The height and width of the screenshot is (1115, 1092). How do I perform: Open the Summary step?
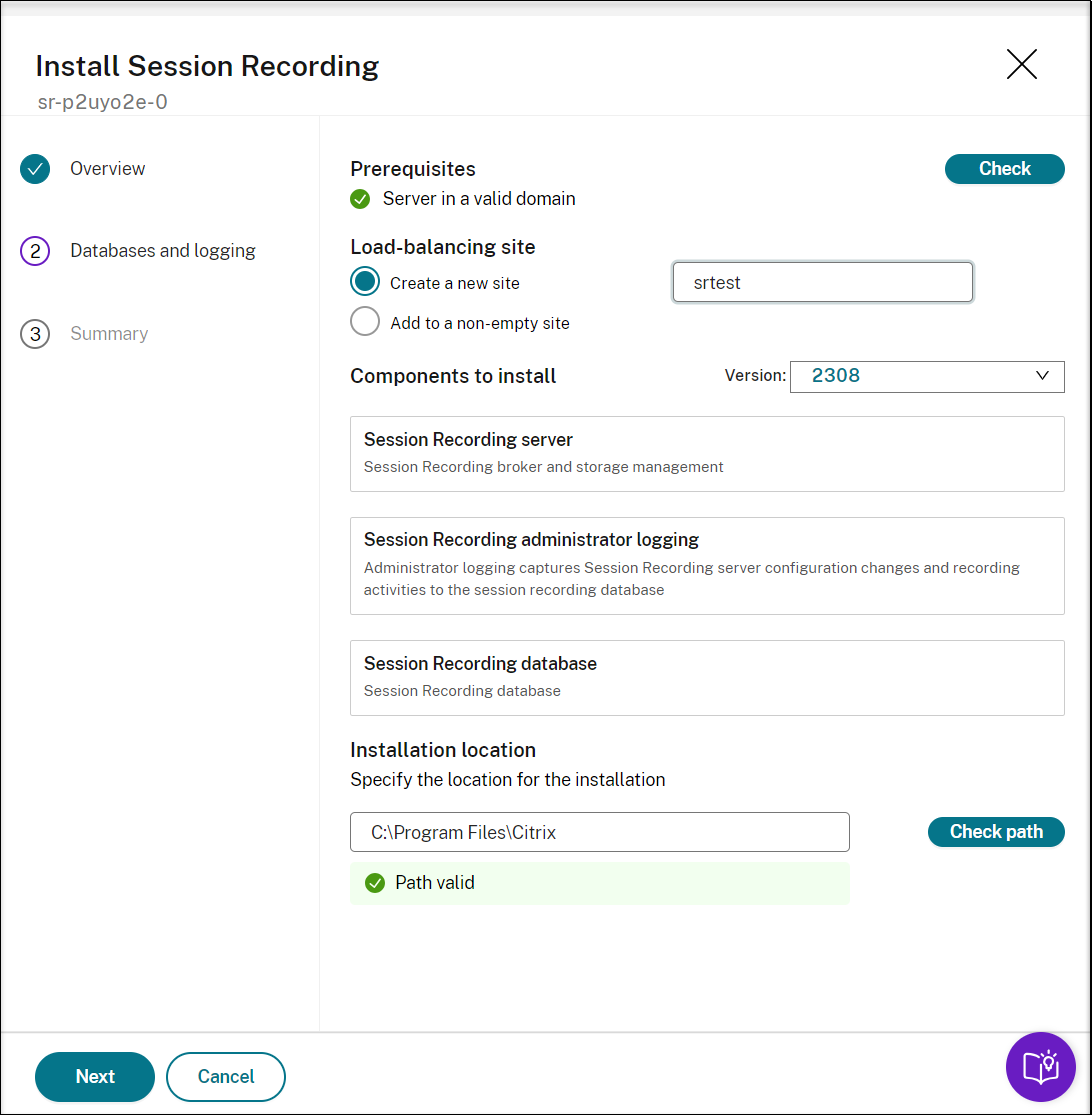[x=109, y=334]
